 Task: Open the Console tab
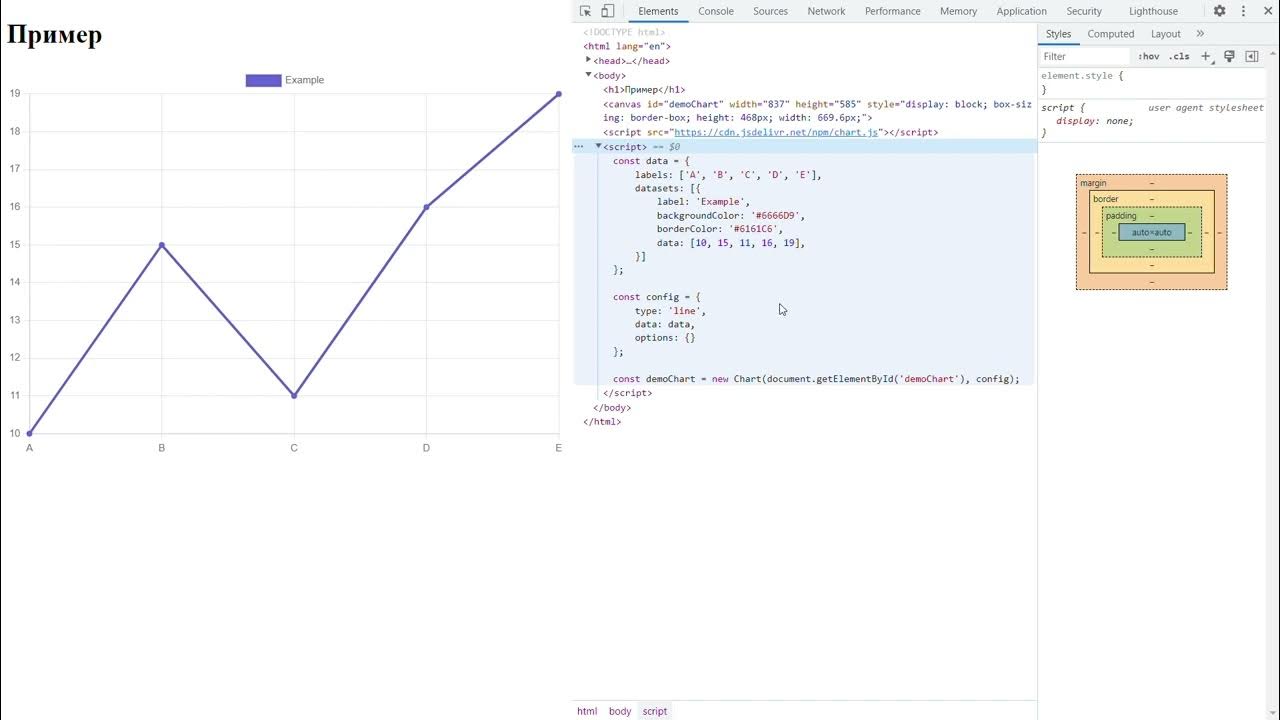(x=716, y=11)
